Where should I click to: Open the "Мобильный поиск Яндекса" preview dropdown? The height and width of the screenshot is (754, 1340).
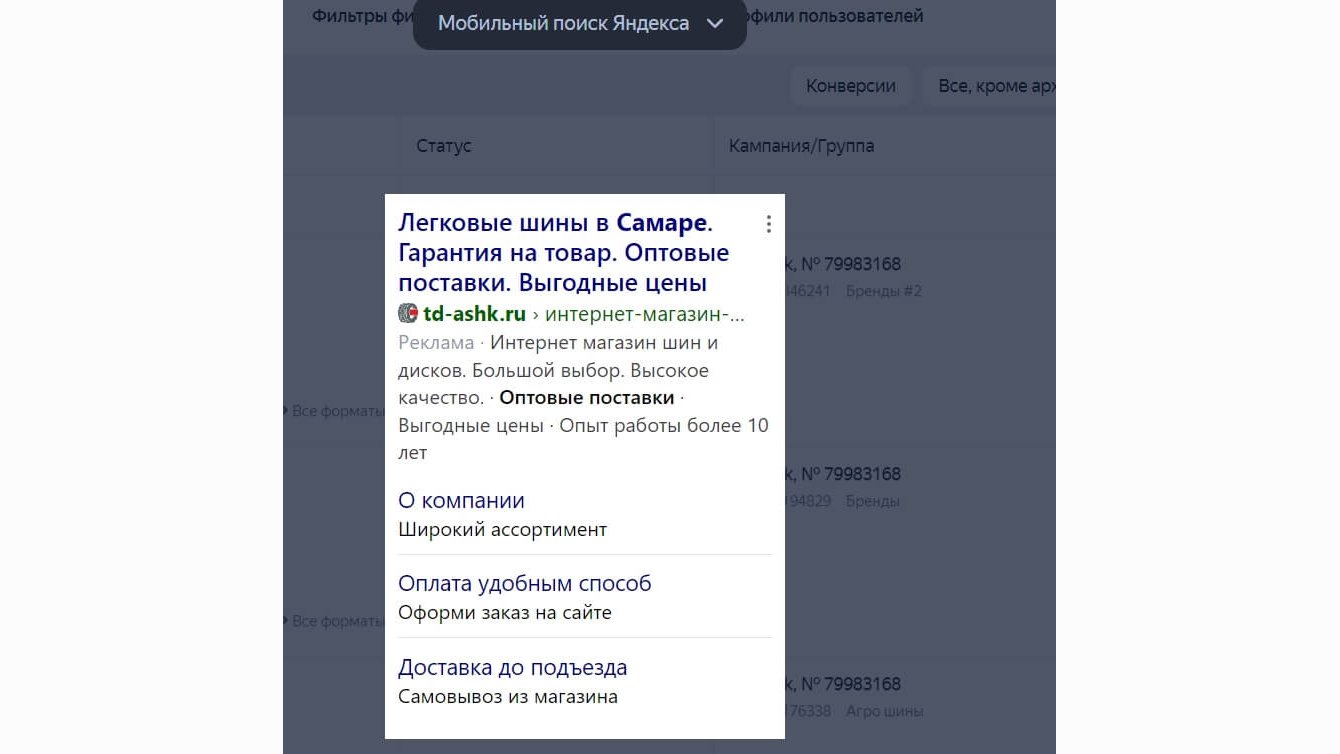pyautogui.click(x=580, y=24)
